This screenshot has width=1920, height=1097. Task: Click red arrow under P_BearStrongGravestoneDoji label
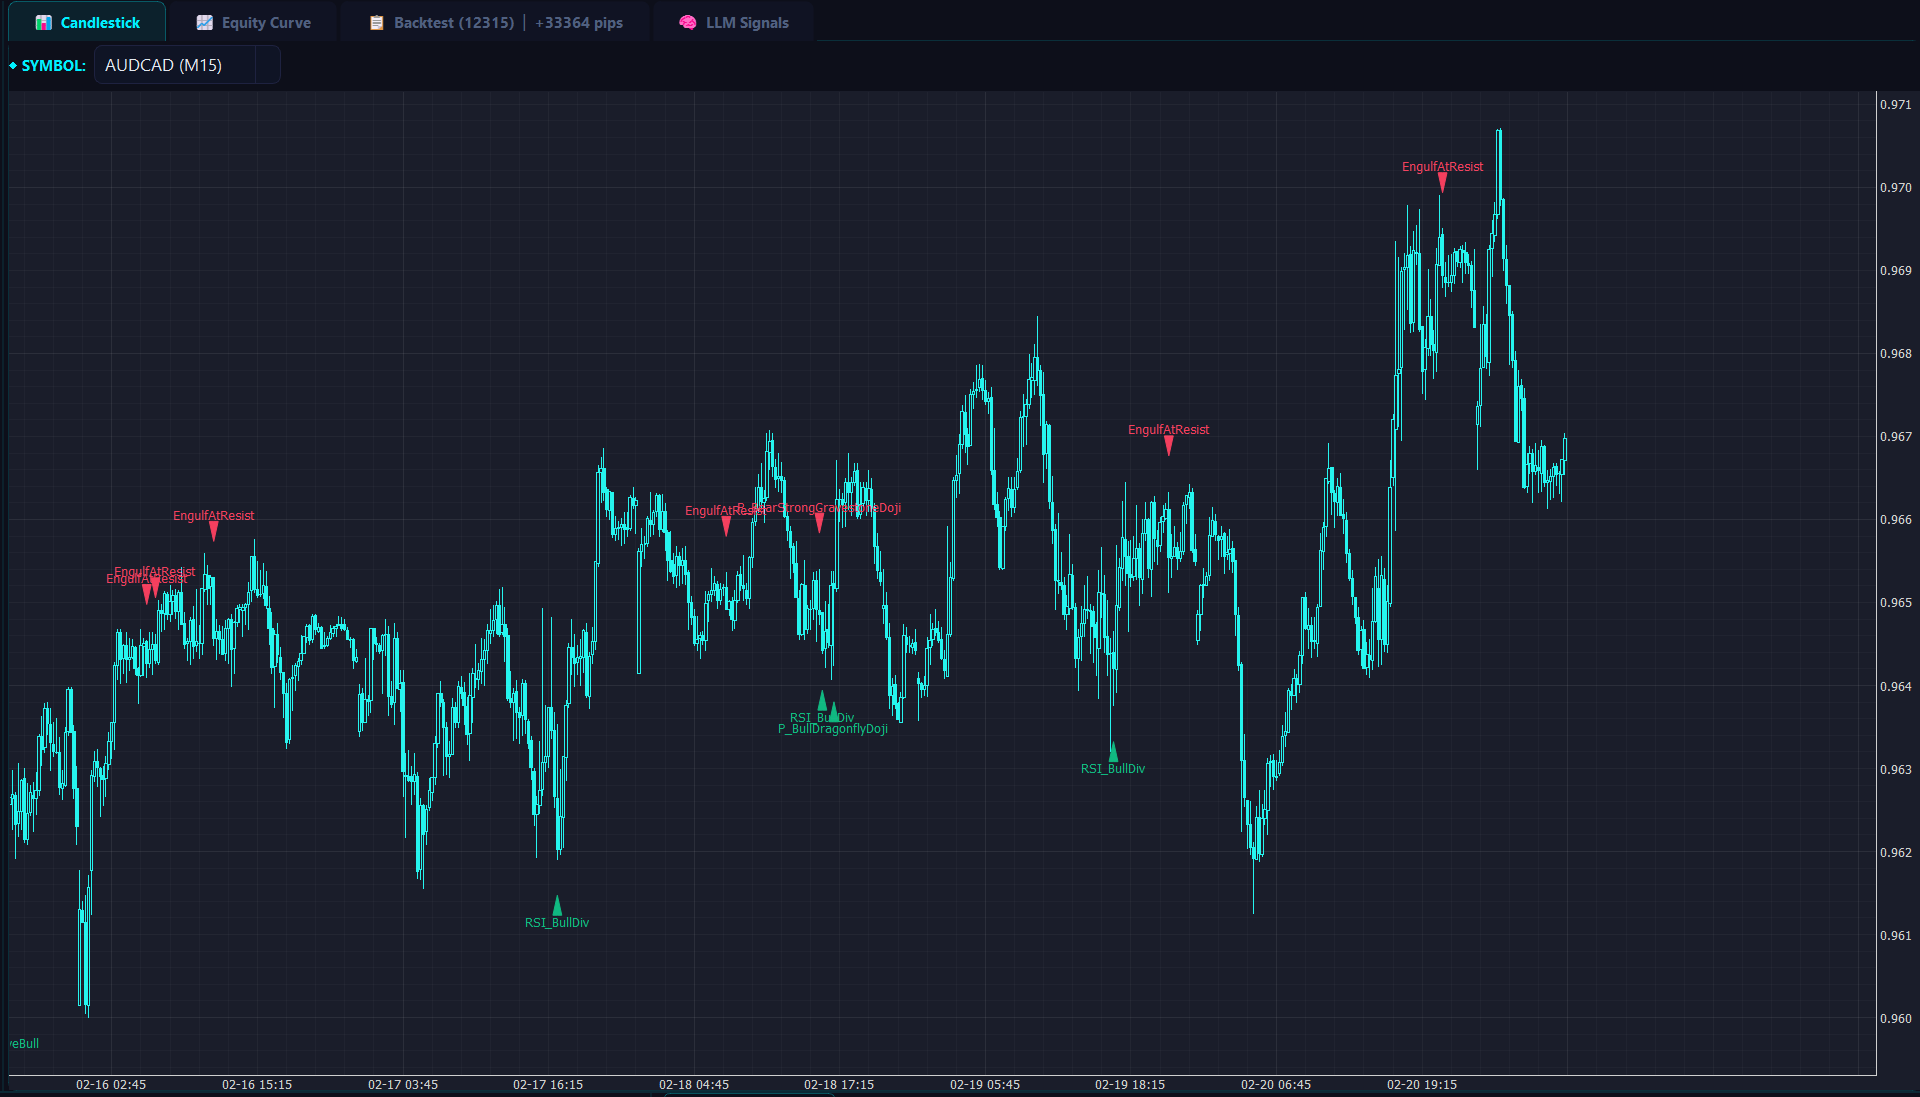(819, 522)
